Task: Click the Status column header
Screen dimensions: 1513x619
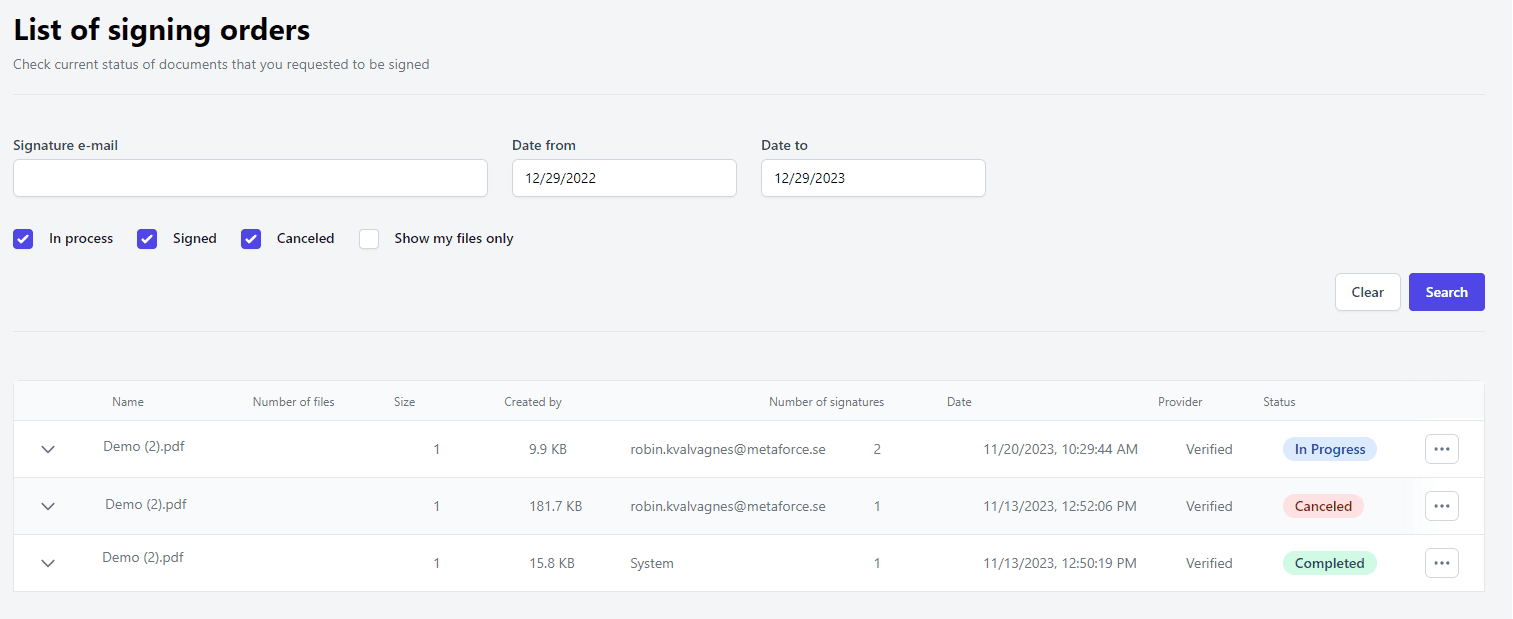Action: click(x=1279, y=402)
